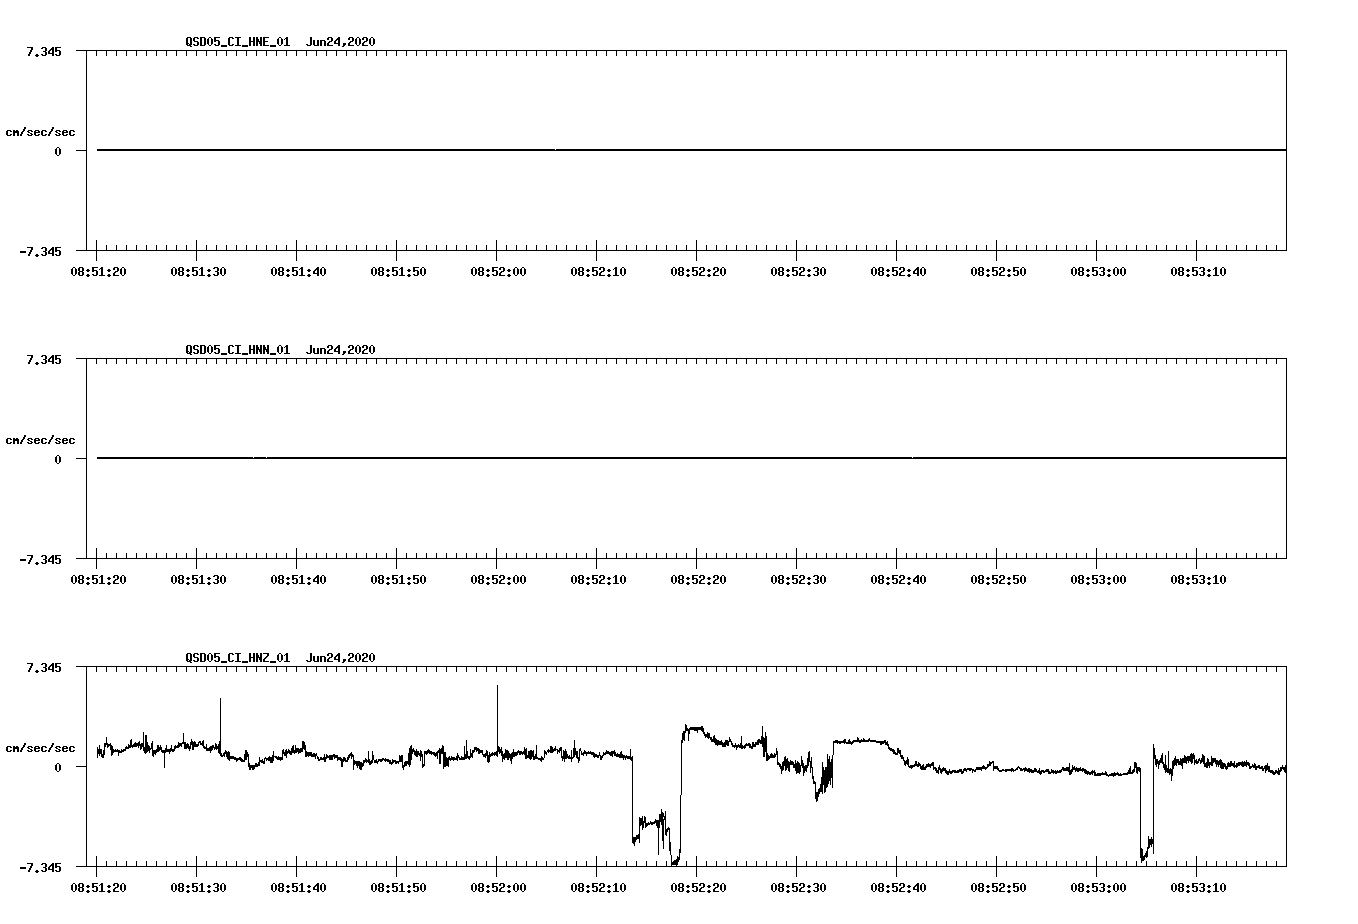Screen dimensions: 1358x924
Task: Click the HNE chart's 08:52:40 time label
Action: click(898, 271)
